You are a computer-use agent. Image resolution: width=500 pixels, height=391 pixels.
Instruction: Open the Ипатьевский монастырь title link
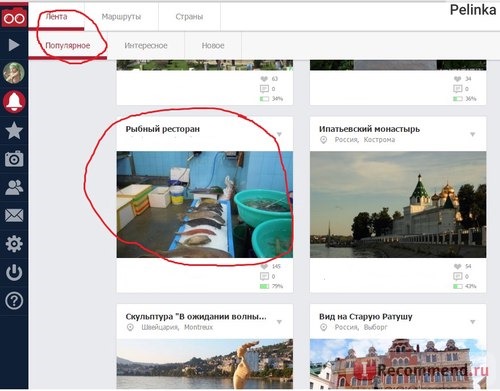pyautogui.click(x=369, y=129)
